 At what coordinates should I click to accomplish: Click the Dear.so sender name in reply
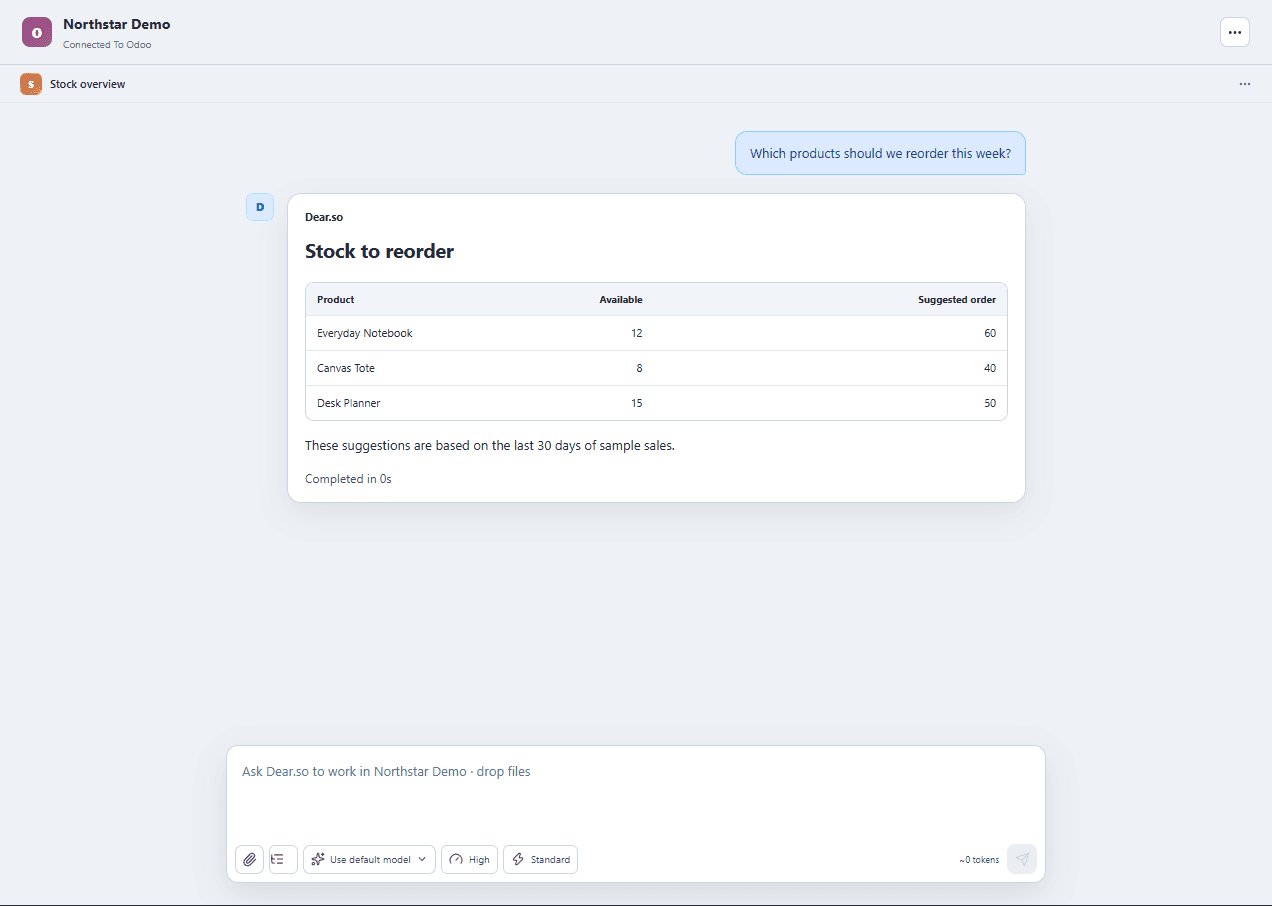pyautogui.click(x=324, y=217)
